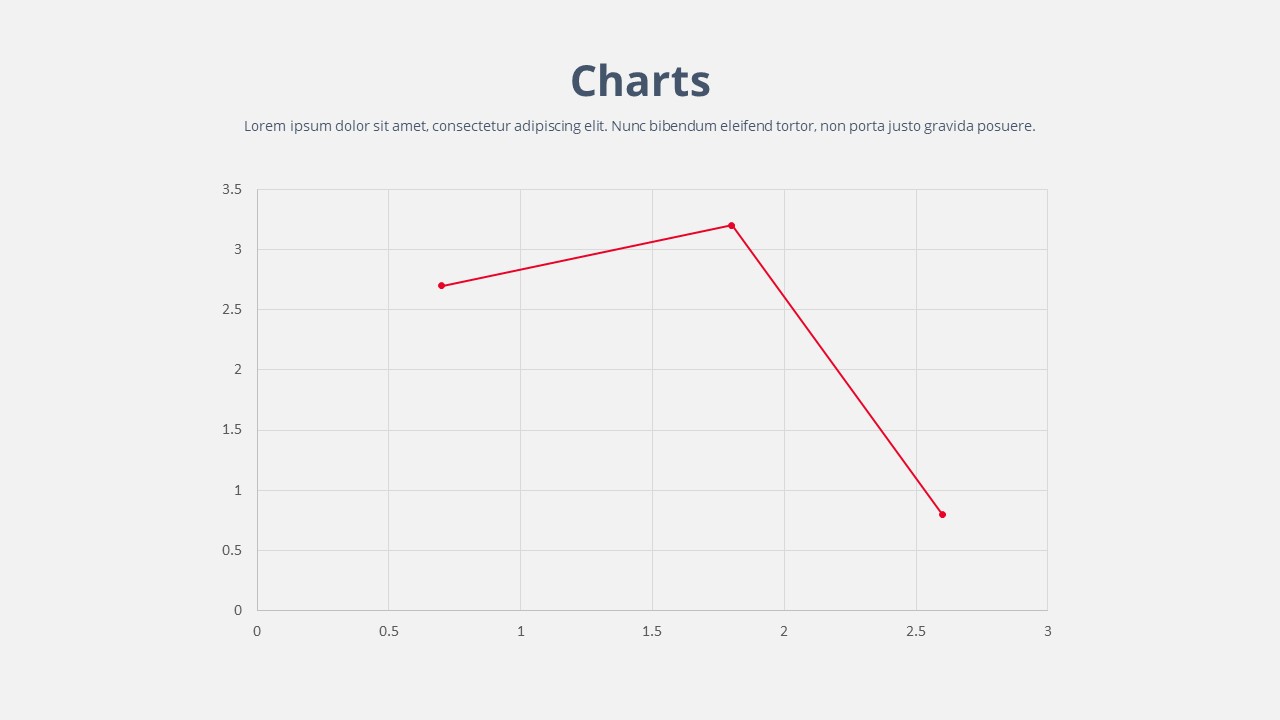
Task: Select the Lorem ipsum subtitle text
Action: click(639, 126)
